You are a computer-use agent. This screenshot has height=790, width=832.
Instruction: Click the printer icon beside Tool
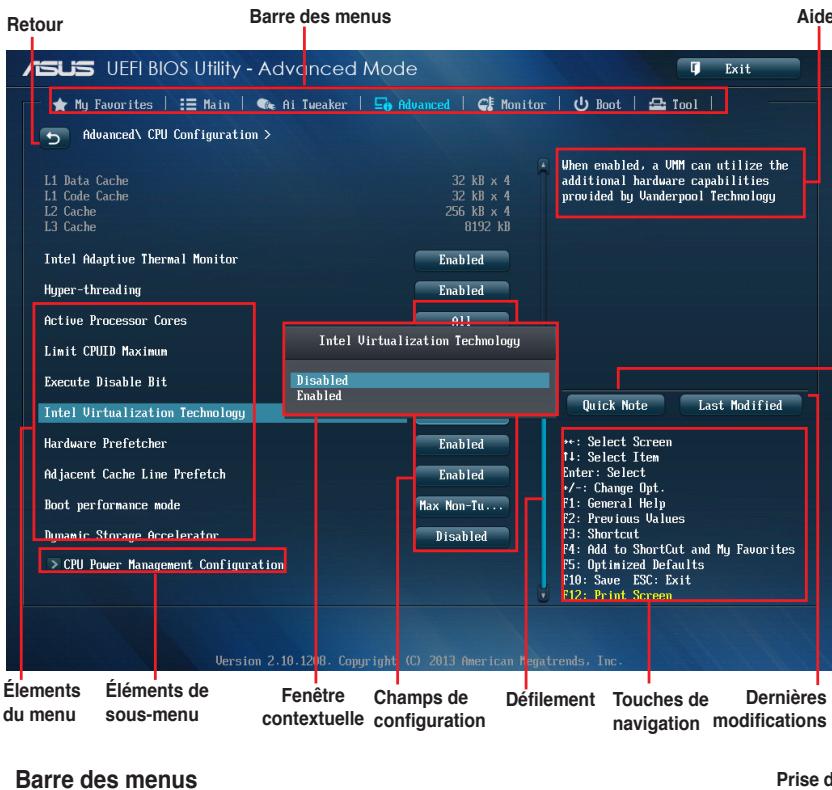click(x=657, y=104)
